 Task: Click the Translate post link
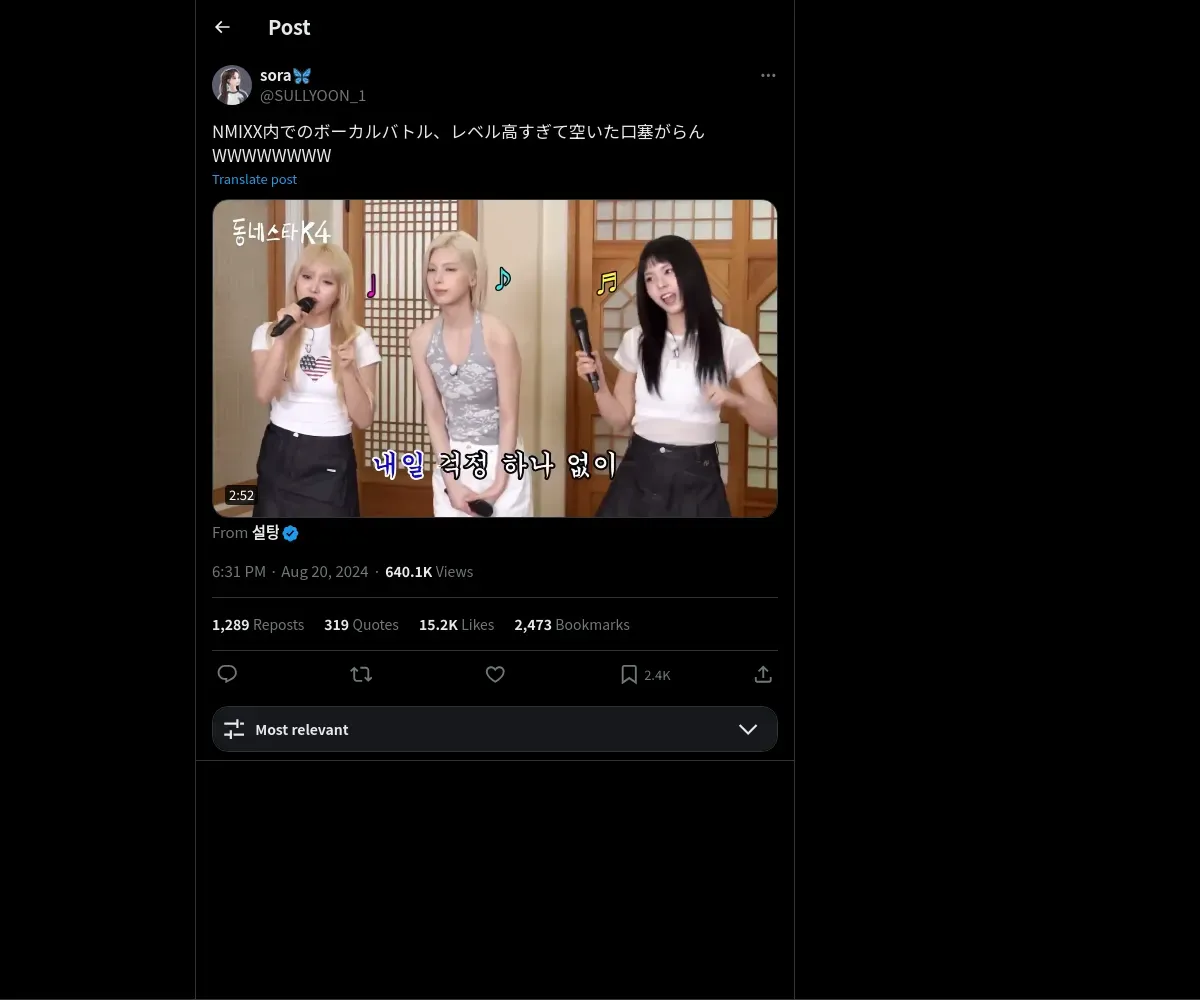click(x=254, y=179)
